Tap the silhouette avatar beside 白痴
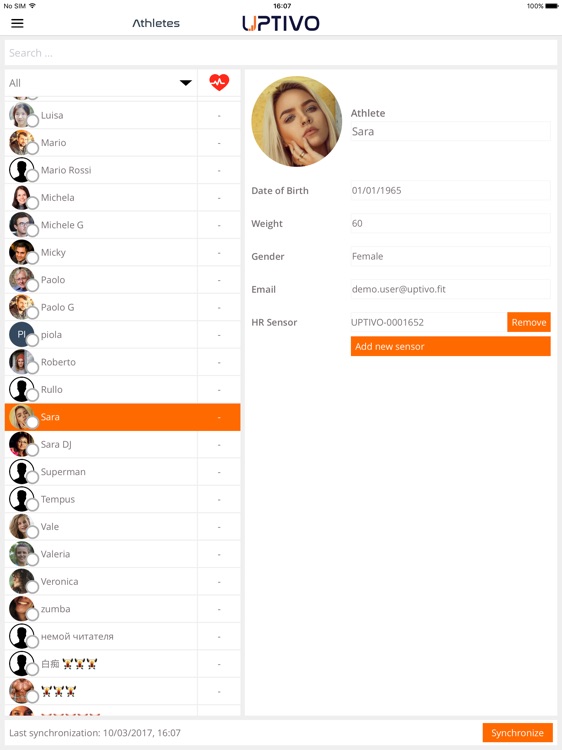This screenshot has width=562, height=750. point(22,664)
